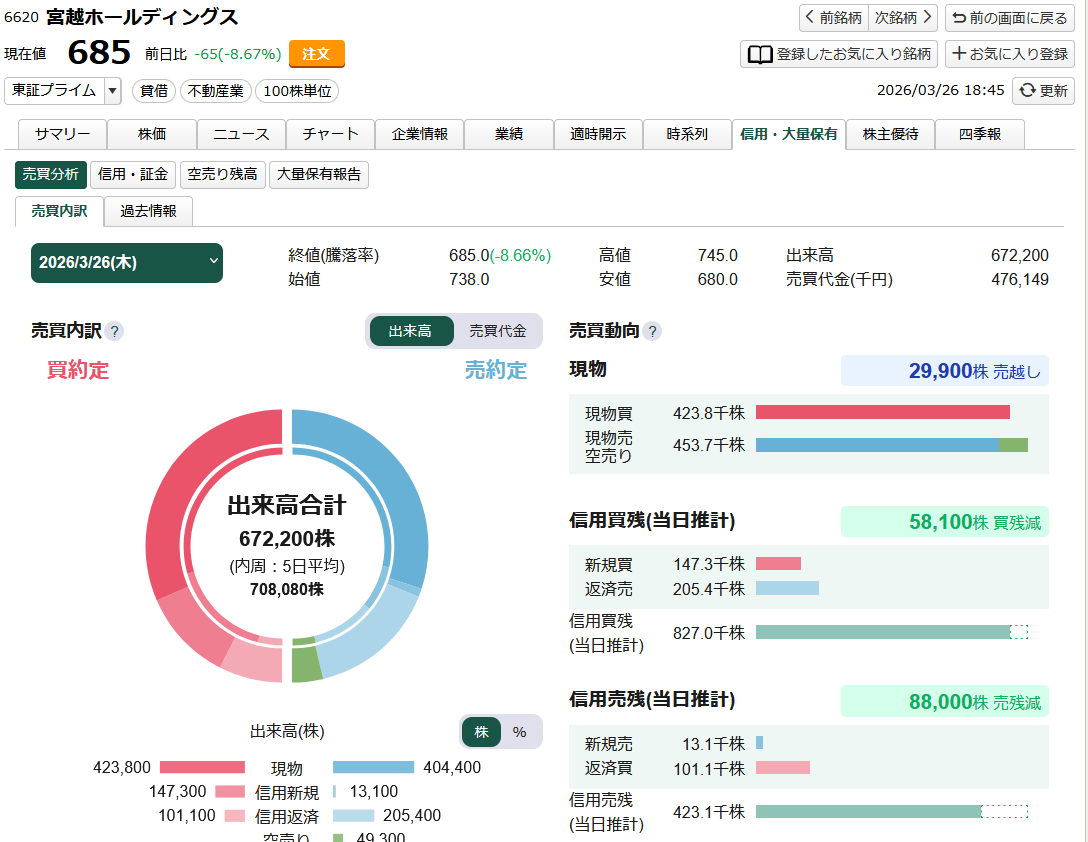Click the orange 注文 order button

click(317, 54)
